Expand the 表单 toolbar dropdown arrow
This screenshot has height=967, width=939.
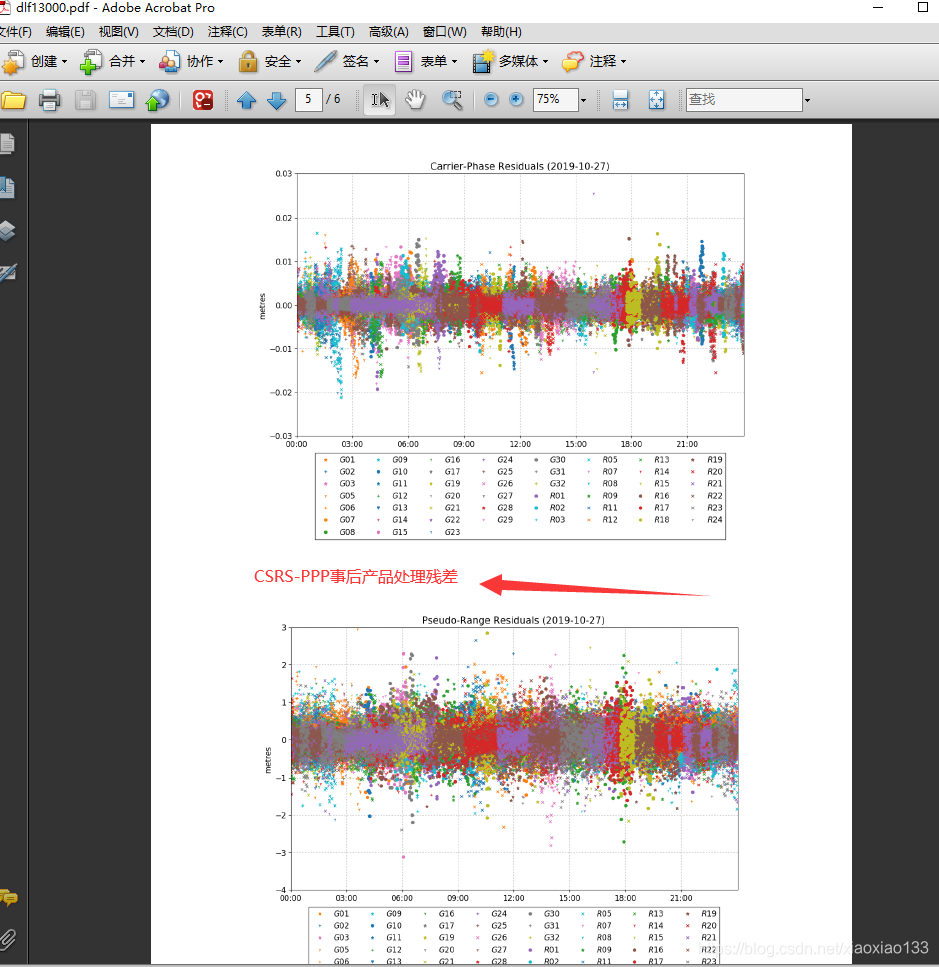click(x=455, y=62)
